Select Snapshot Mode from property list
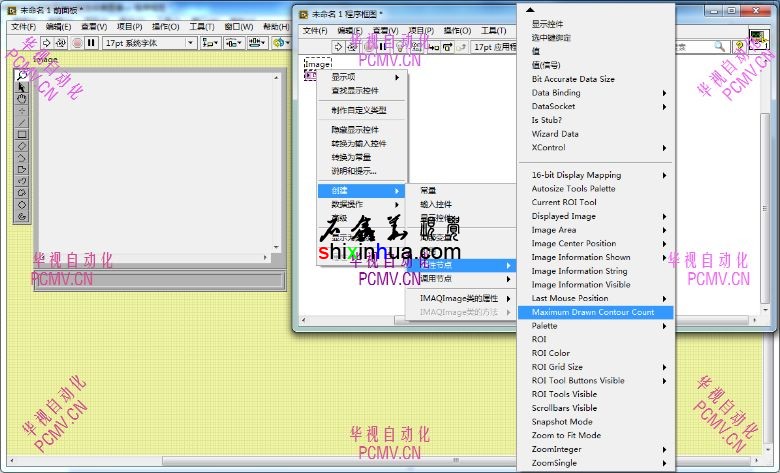The height and width of the screenshot is (473, 780). pos(562,422)
